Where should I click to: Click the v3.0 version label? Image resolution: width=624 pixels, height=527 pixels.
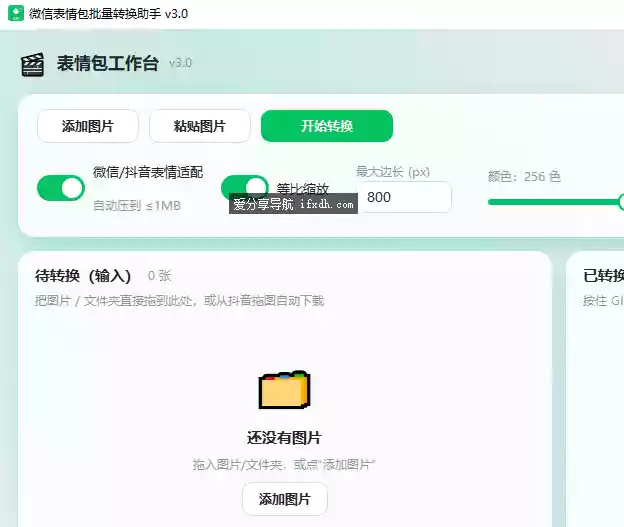coord(180,63)
